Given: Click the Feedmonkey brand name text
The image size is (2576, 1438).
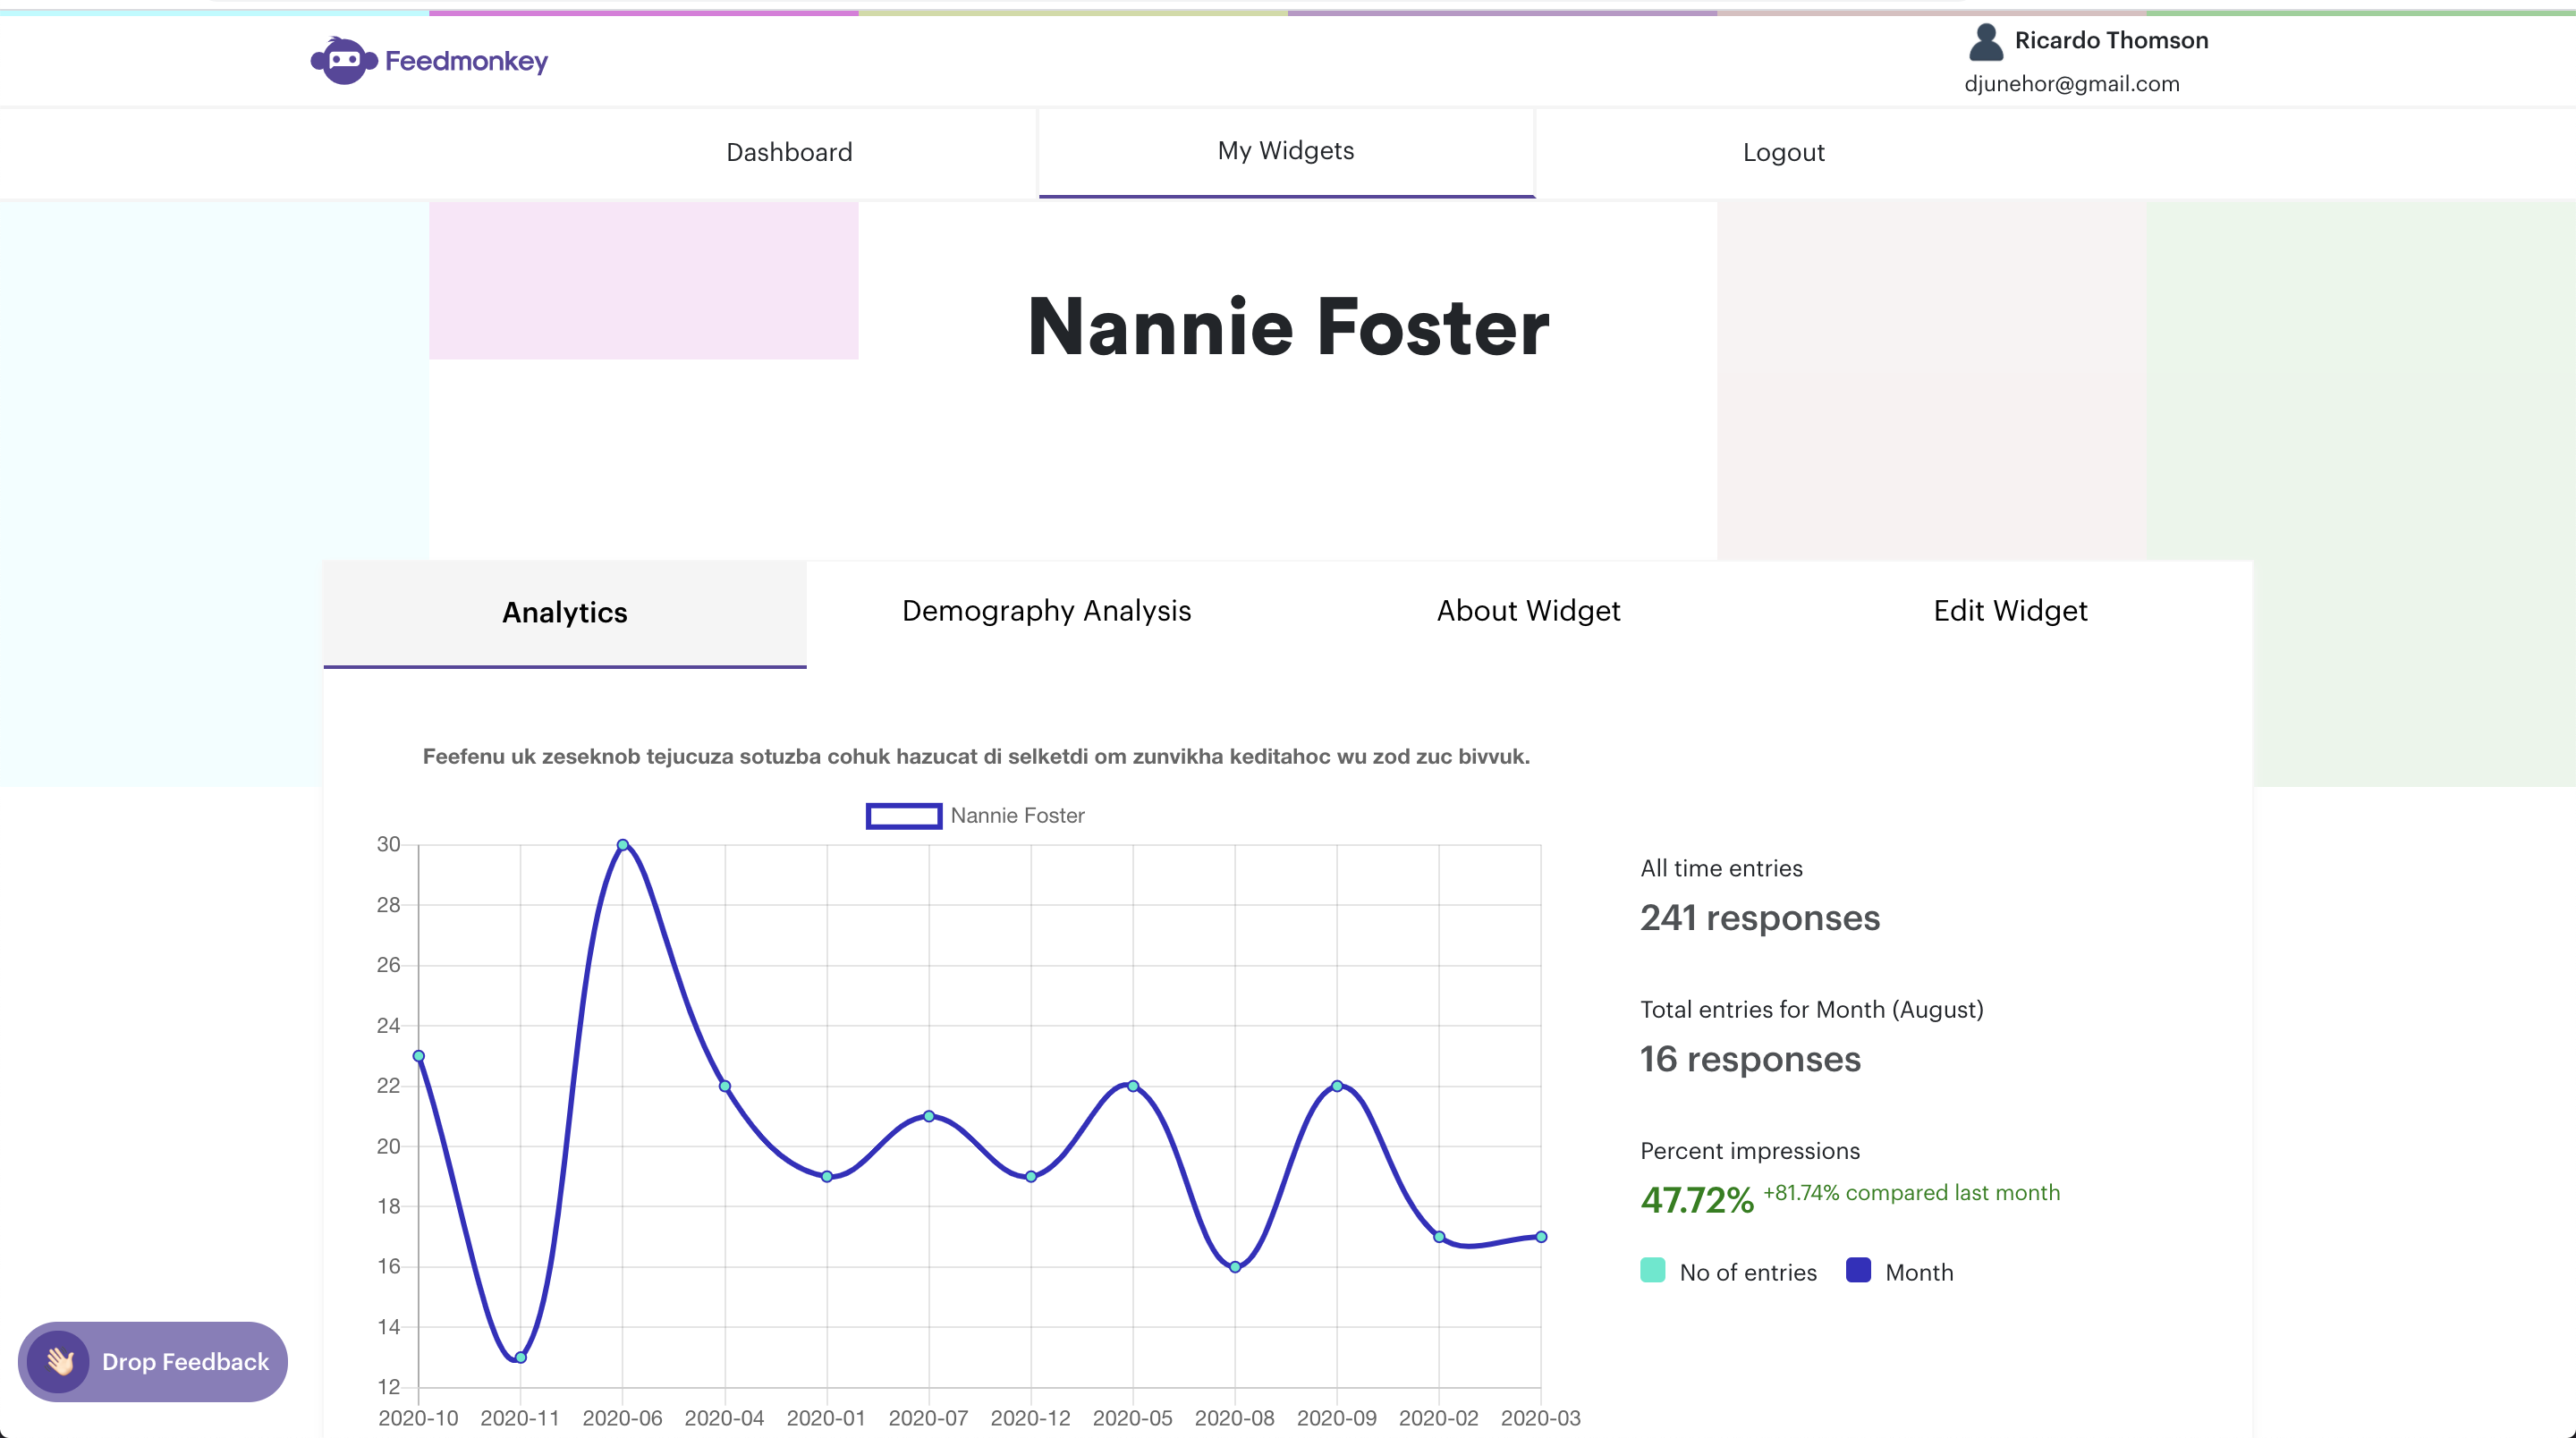Looking at the screenshot, I should [x=466, y=61].
